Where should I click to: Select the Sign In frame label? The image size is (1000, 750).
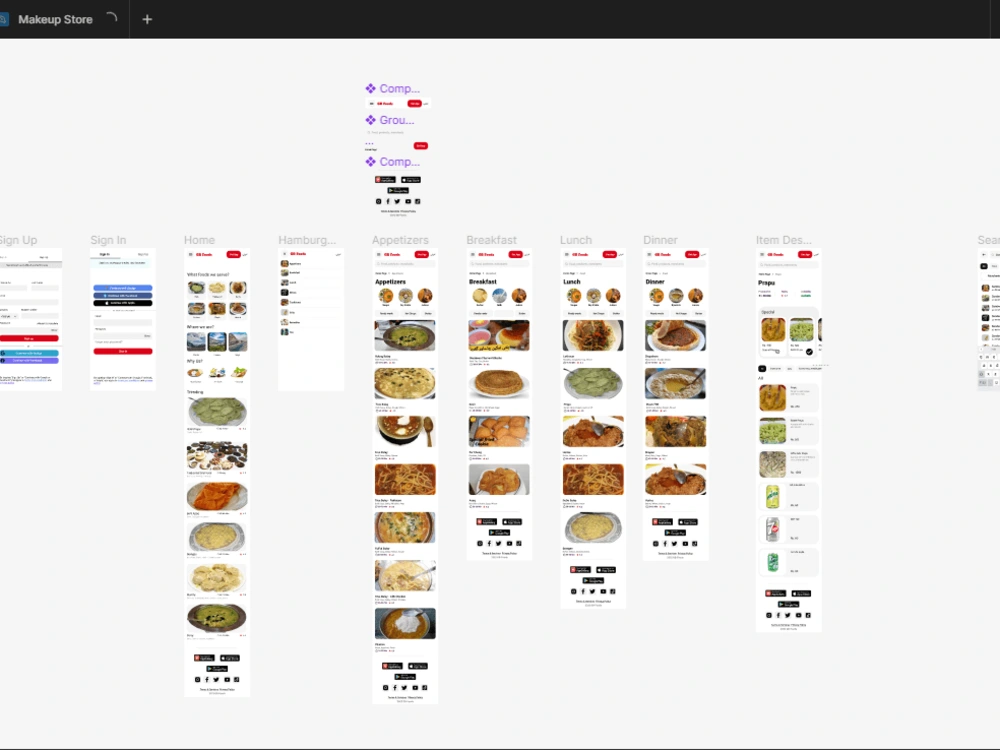click(x=108, y=240)
